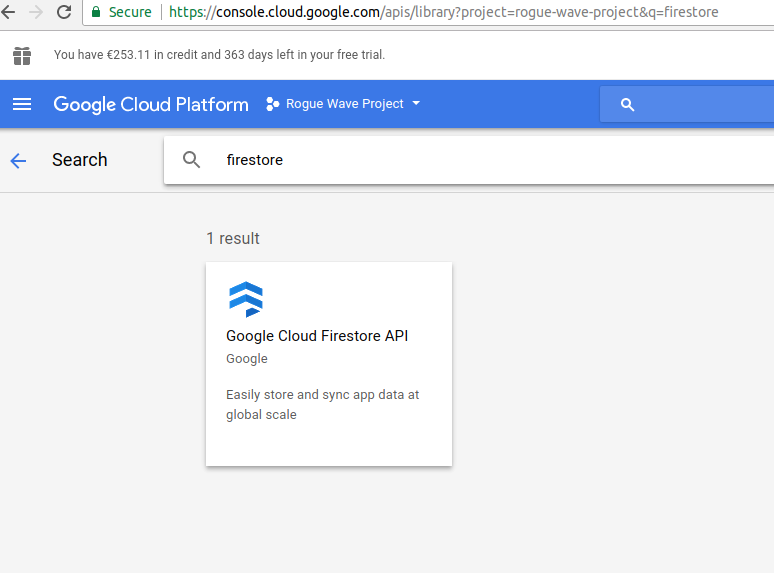
Task: Click the magnifier in the blue header
Action: point(628,104)
